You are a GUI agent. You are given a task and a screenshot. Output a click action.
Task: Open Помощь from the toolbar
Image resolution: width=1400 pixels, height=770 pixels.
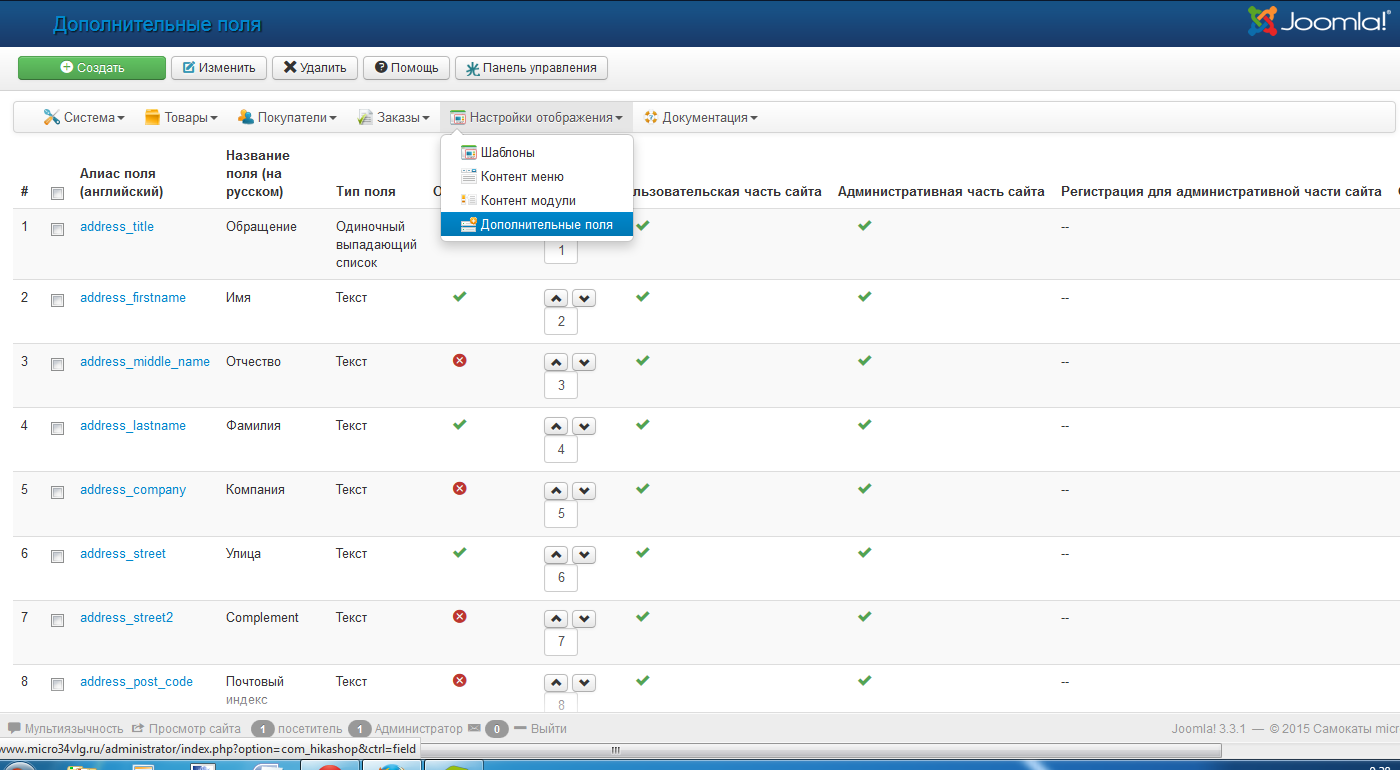click(x=406, y=68)
